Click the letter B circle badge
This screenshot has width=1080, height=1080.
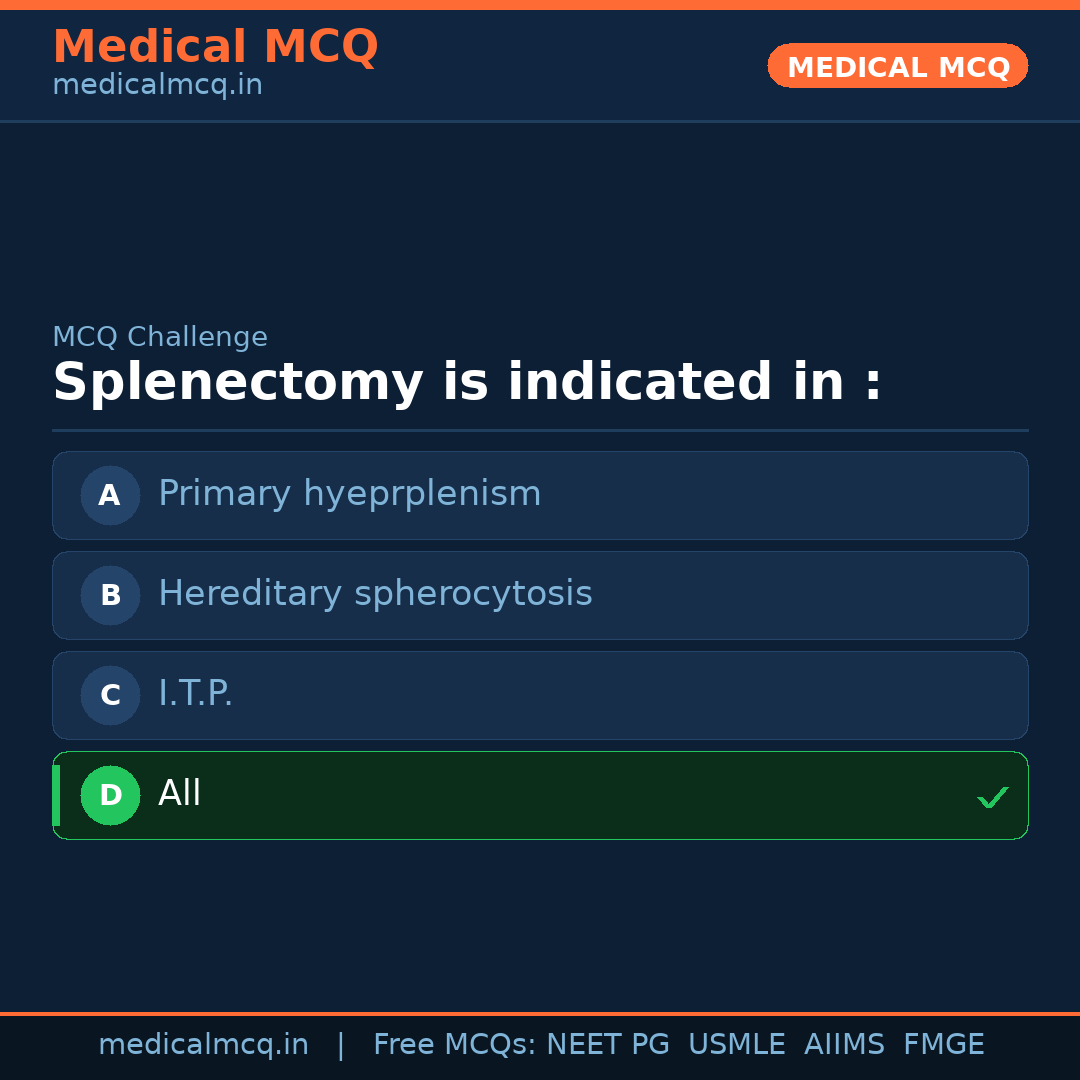[110, 595]
